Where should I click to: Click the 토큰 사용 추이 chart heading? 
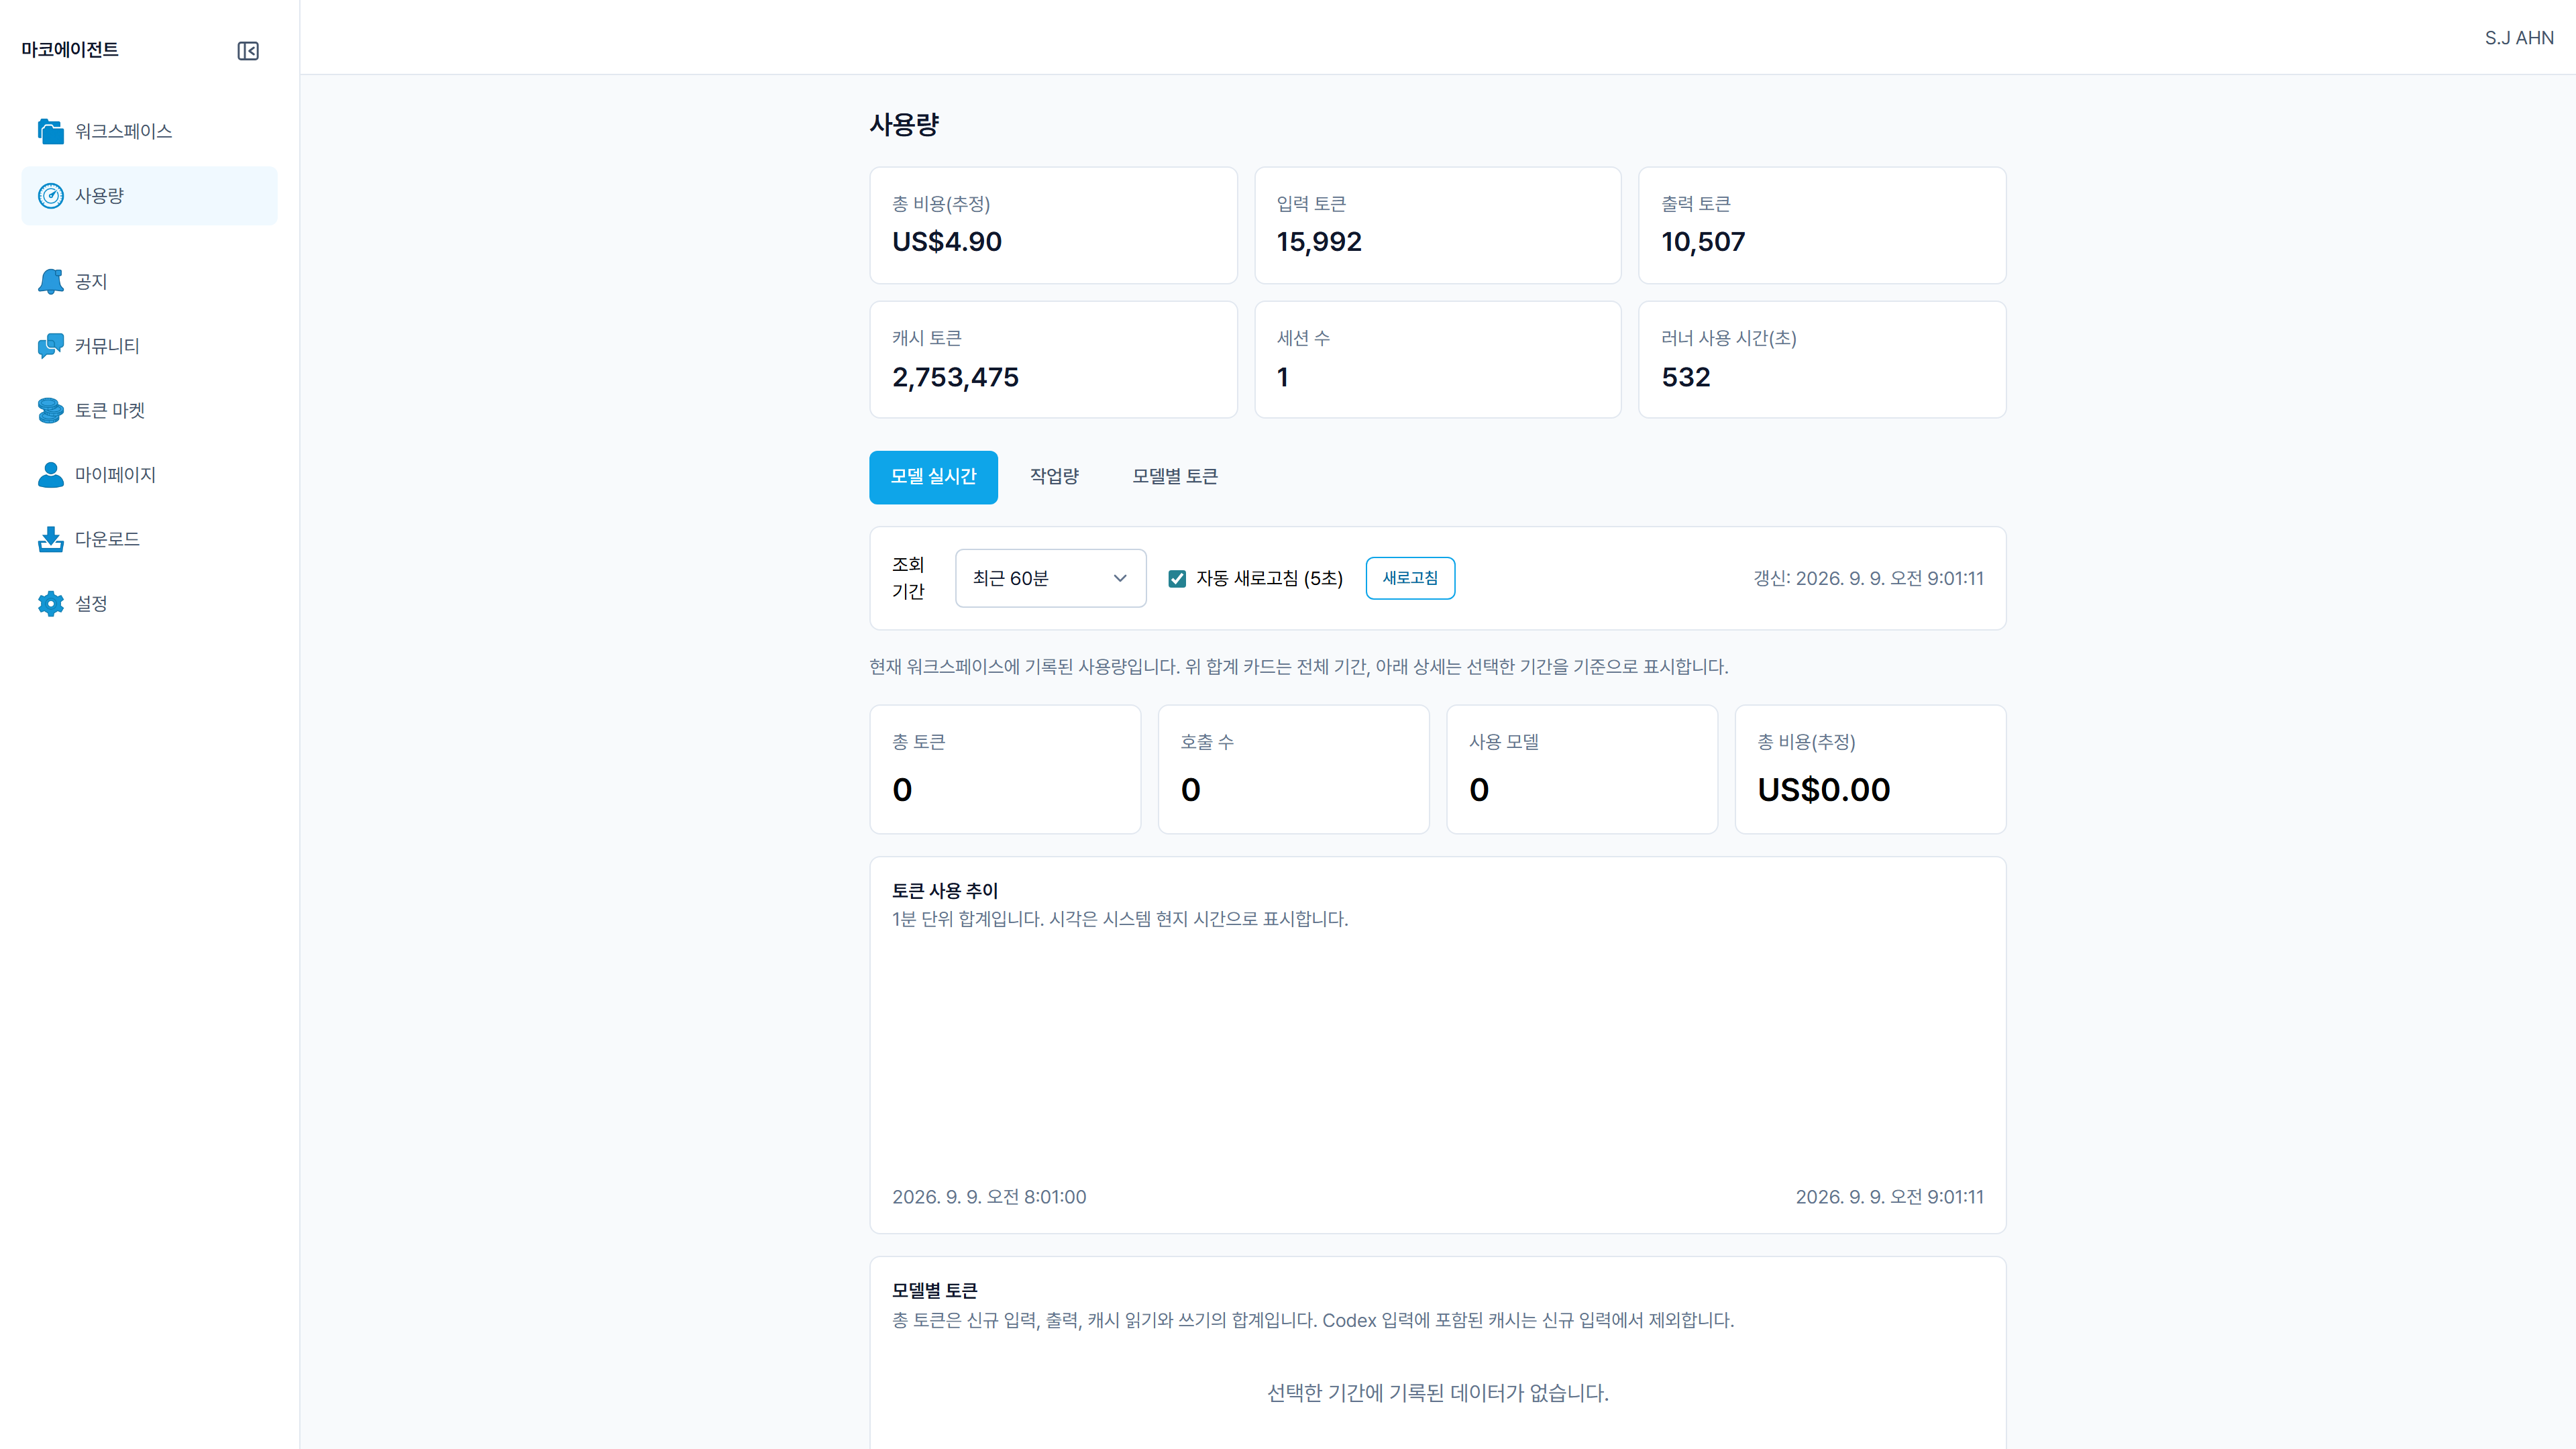(x=944, y=890)
